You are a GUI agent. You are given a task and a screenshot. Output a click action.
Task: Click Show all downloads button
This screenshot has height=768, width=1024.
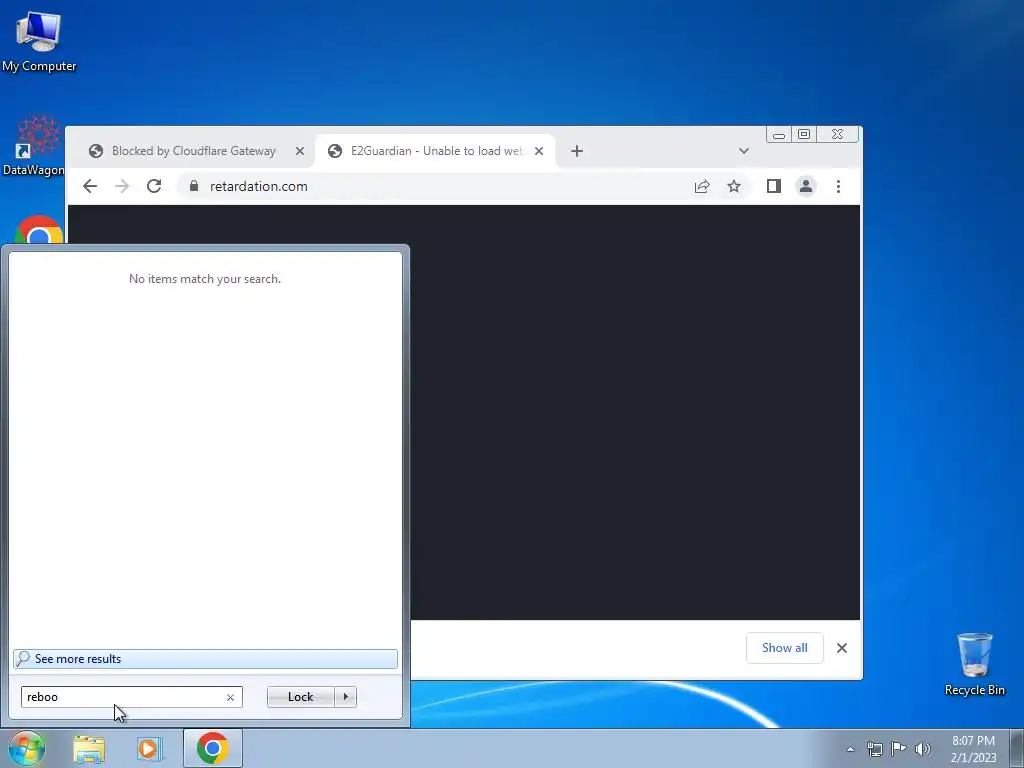[784, 648]
